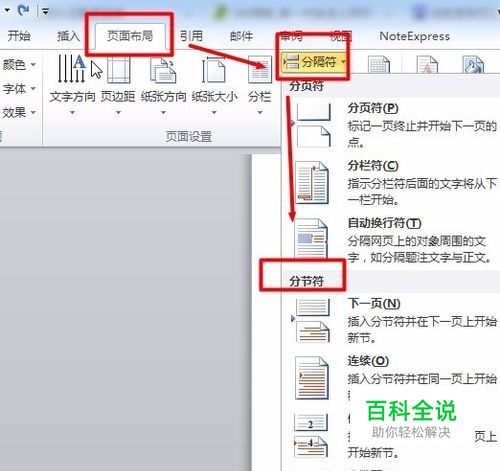The height and width of the screenshot is (471, 500).
Task: Select 连续(O) continuous section break
Action: coord(391,378)
